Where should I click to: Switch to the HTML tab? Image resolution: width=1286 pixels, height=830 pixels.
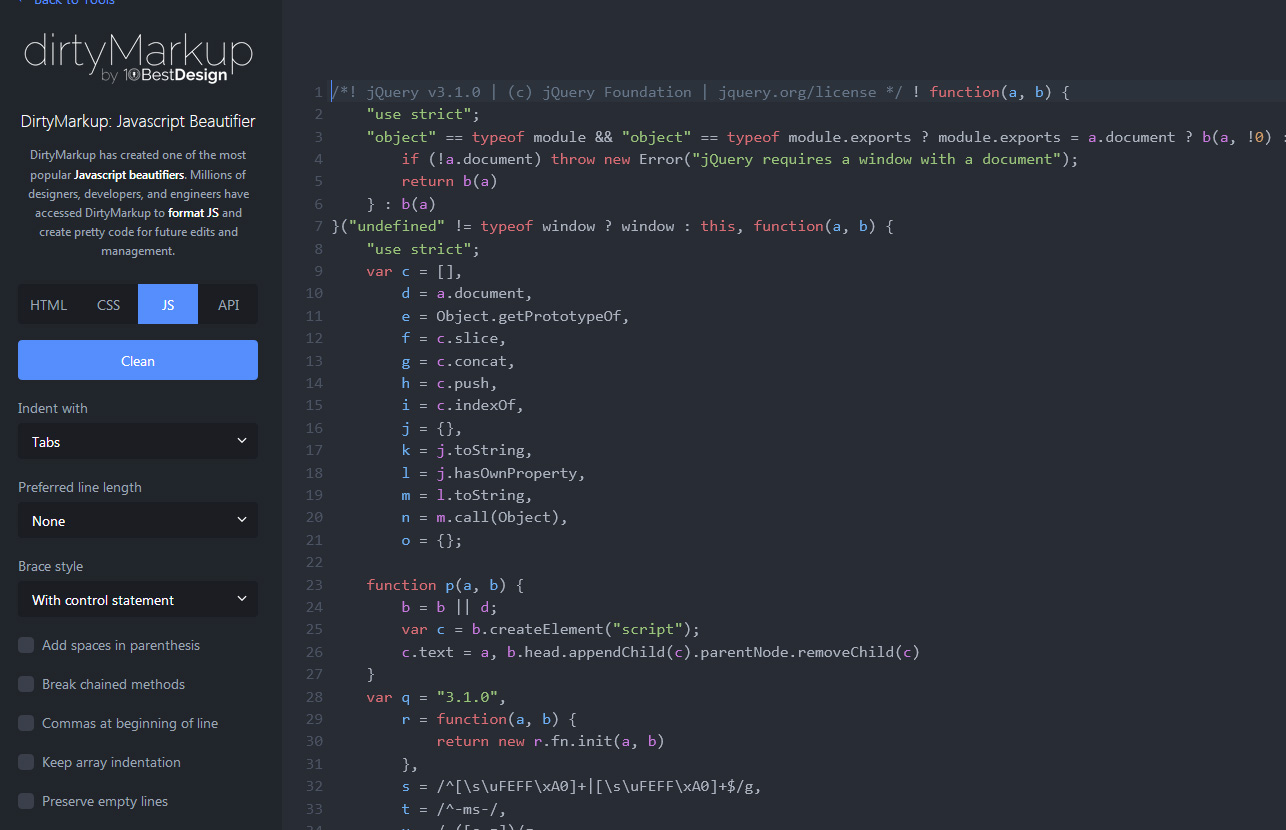48,305
